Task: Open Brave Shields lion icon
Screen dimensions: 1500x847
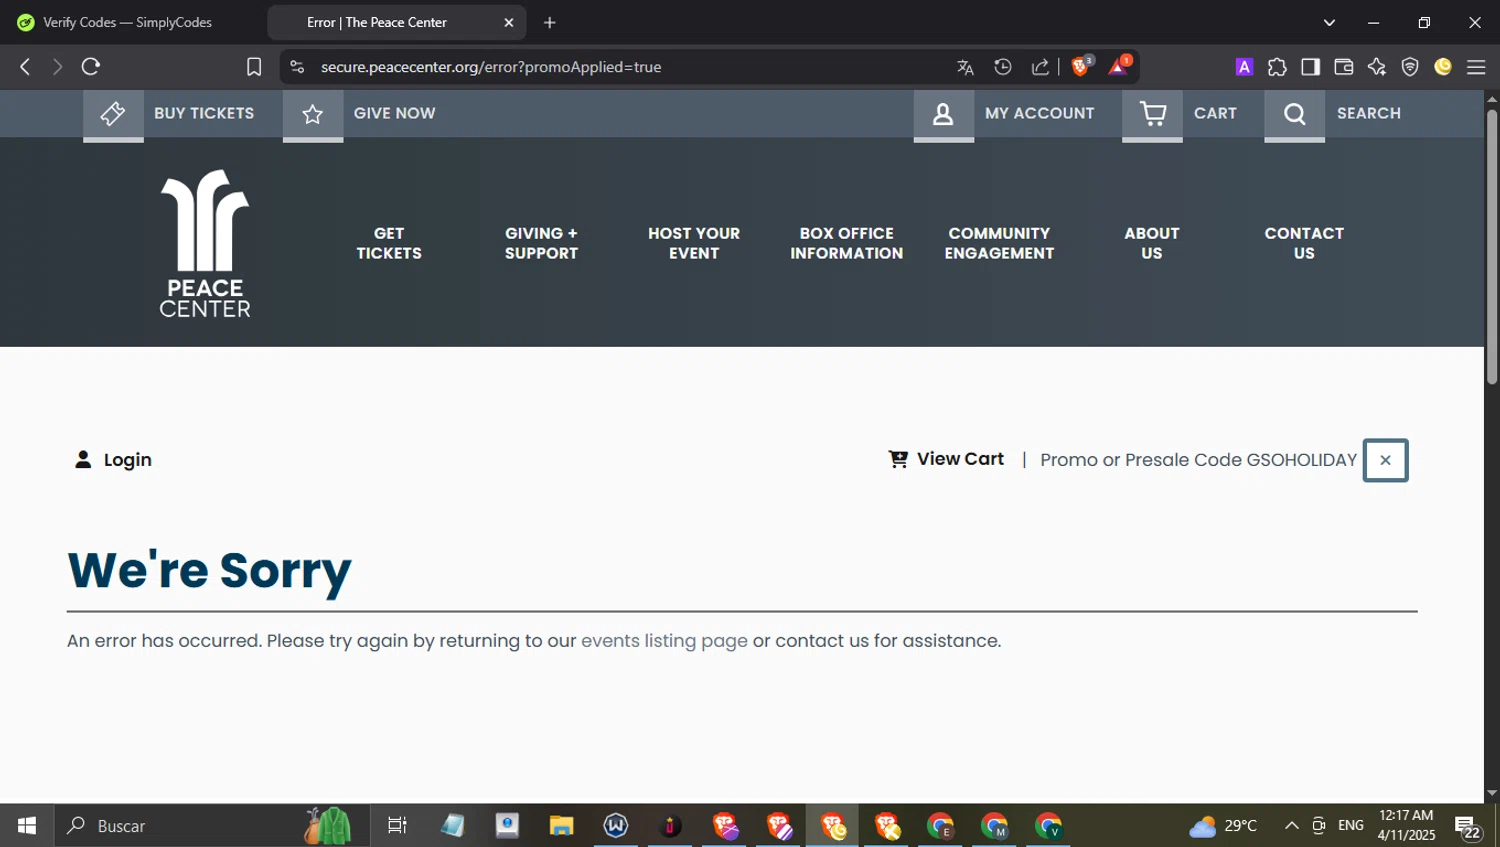Action: pyautogui.click(x=1081, y=66)
